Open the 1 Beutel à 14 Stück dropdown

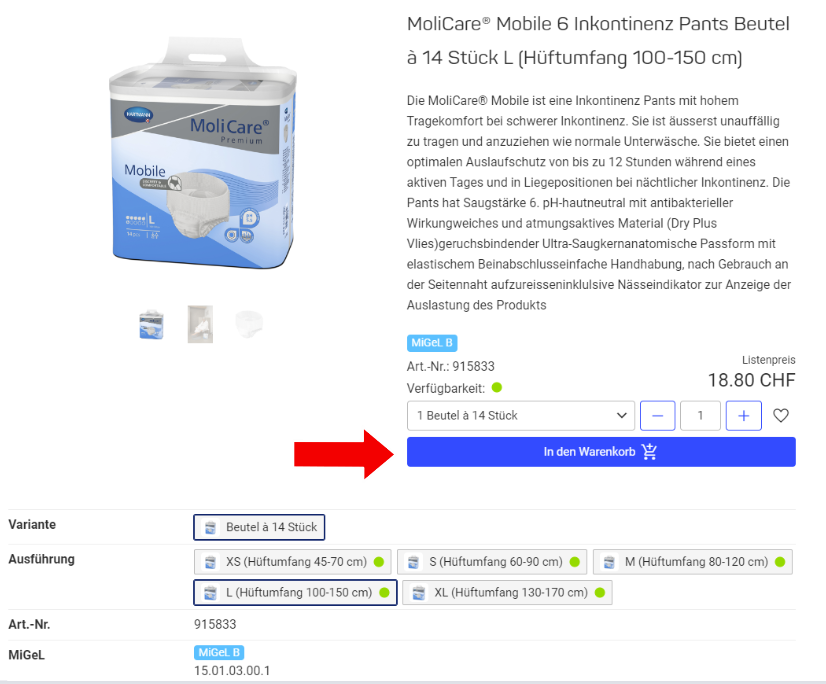pos(520,416)
